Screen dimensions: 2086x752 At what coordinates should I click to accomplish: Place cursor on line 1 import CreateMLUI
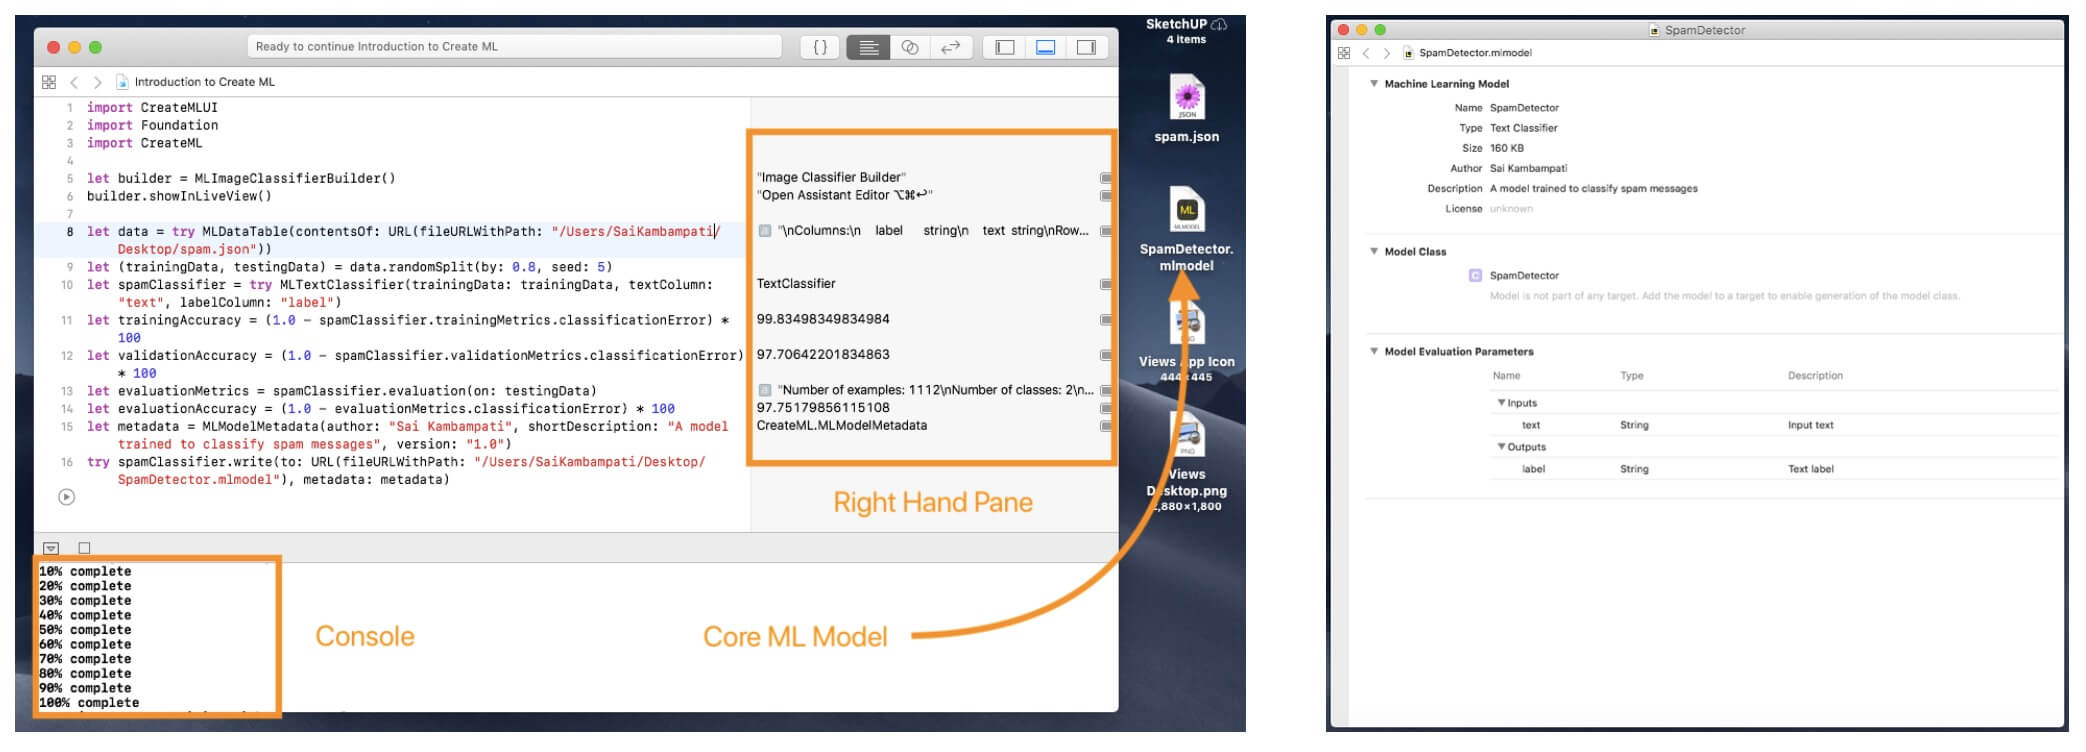click(x=152, y=108)
